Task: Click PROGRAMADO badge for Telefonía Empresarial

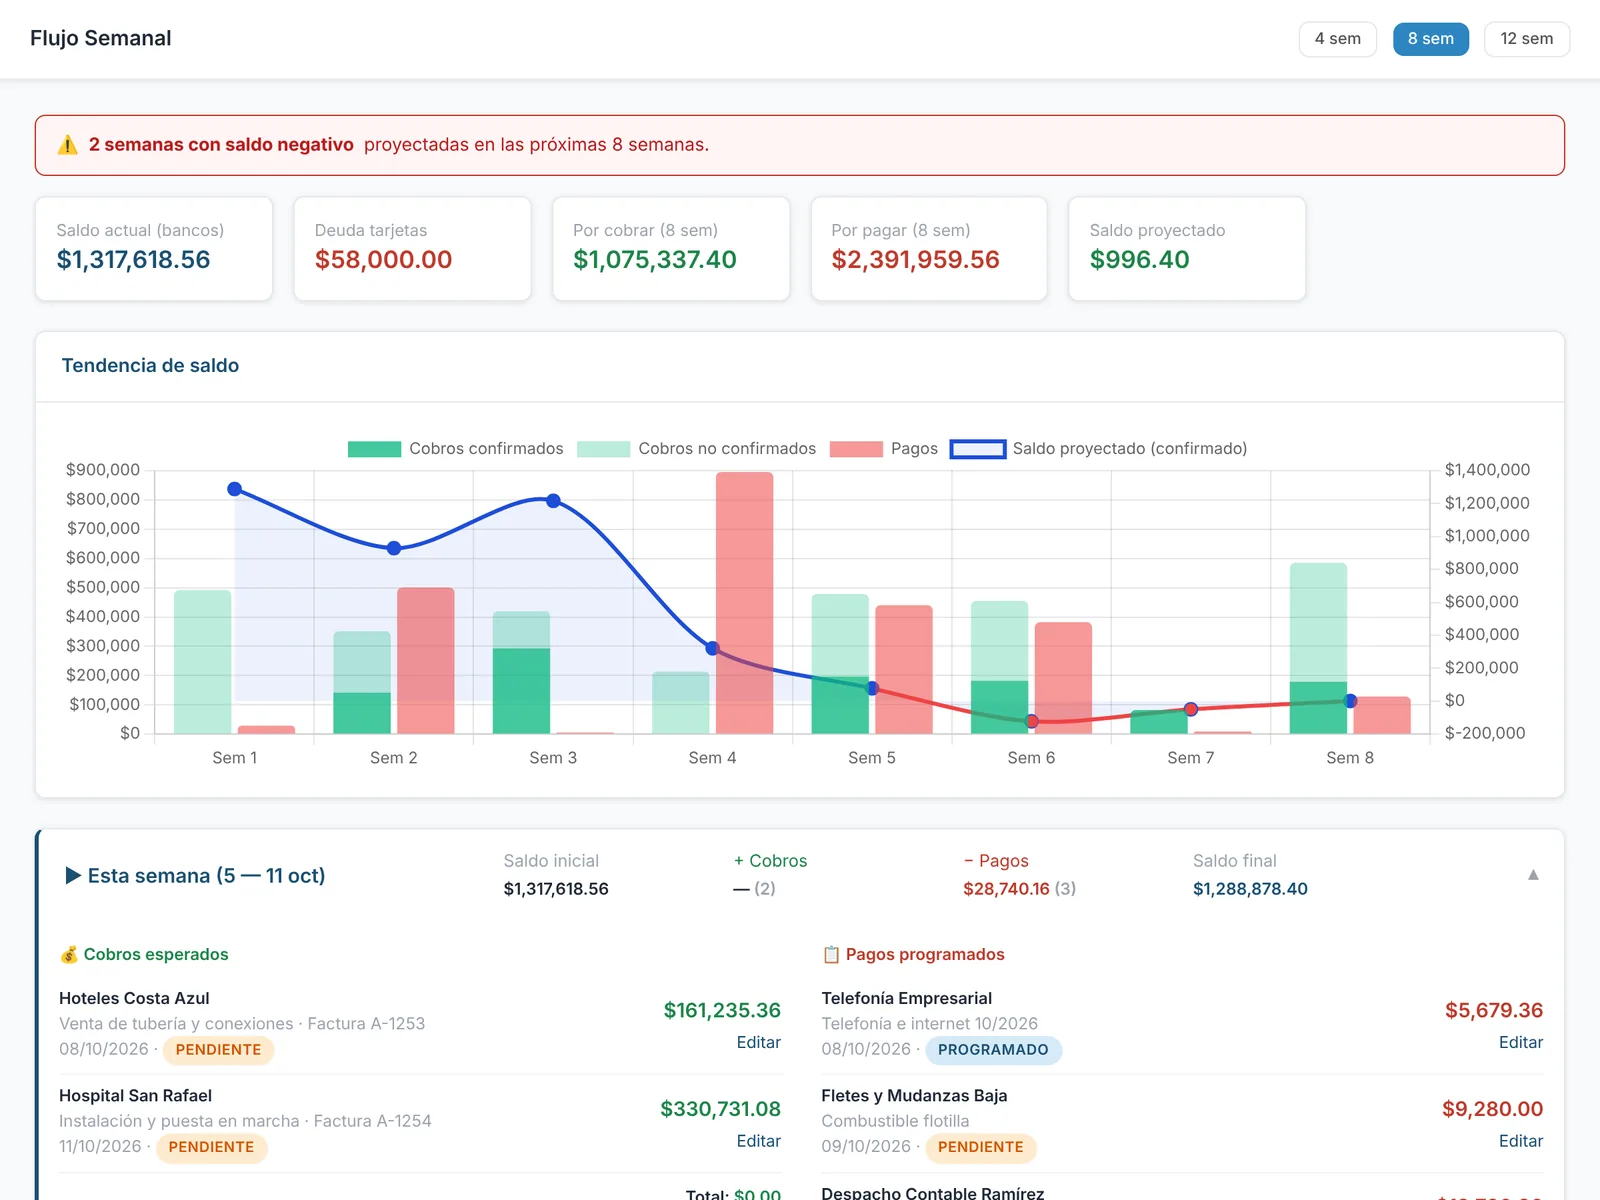Action: 993,1050
